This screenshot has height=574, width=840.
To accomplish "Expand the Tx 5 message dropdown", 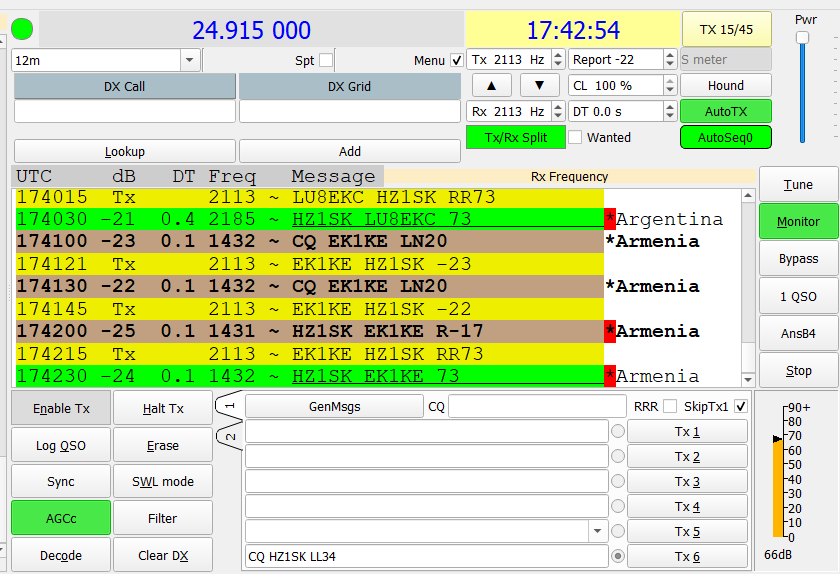I will point(597,531).
